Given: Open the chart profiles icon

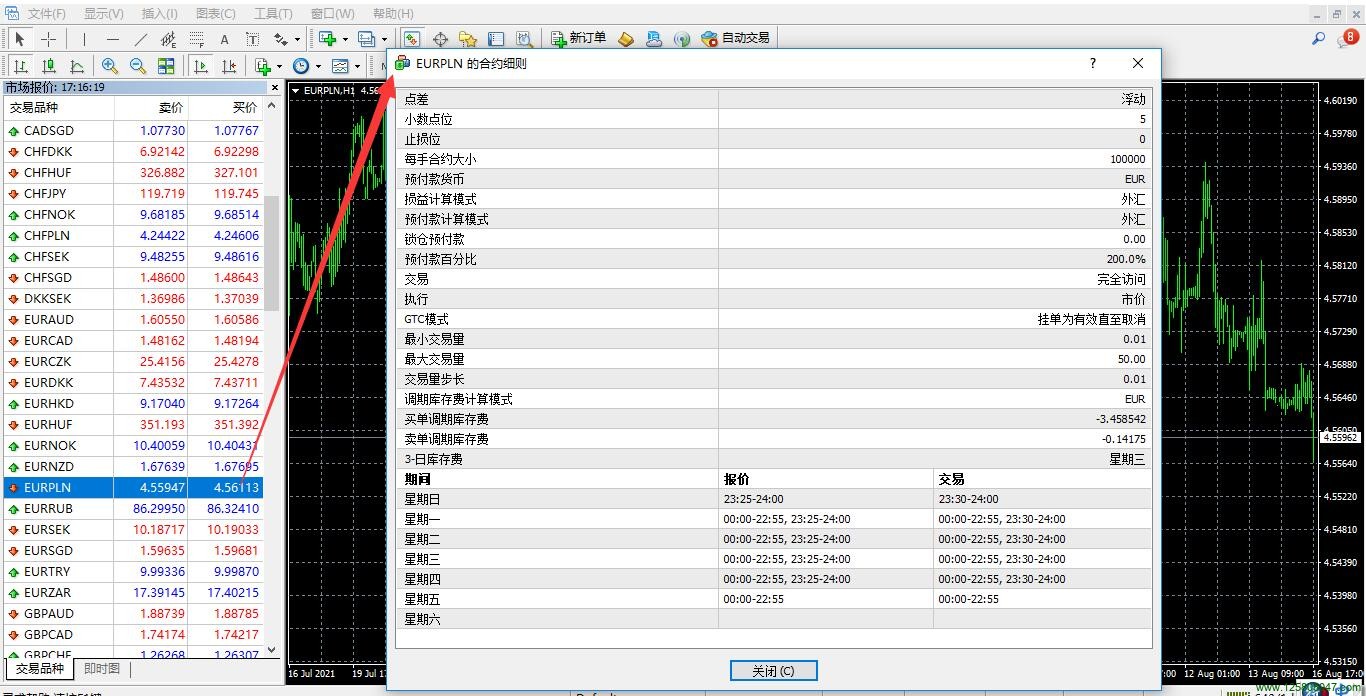Looking at the screenshot, I should [366, 39].
